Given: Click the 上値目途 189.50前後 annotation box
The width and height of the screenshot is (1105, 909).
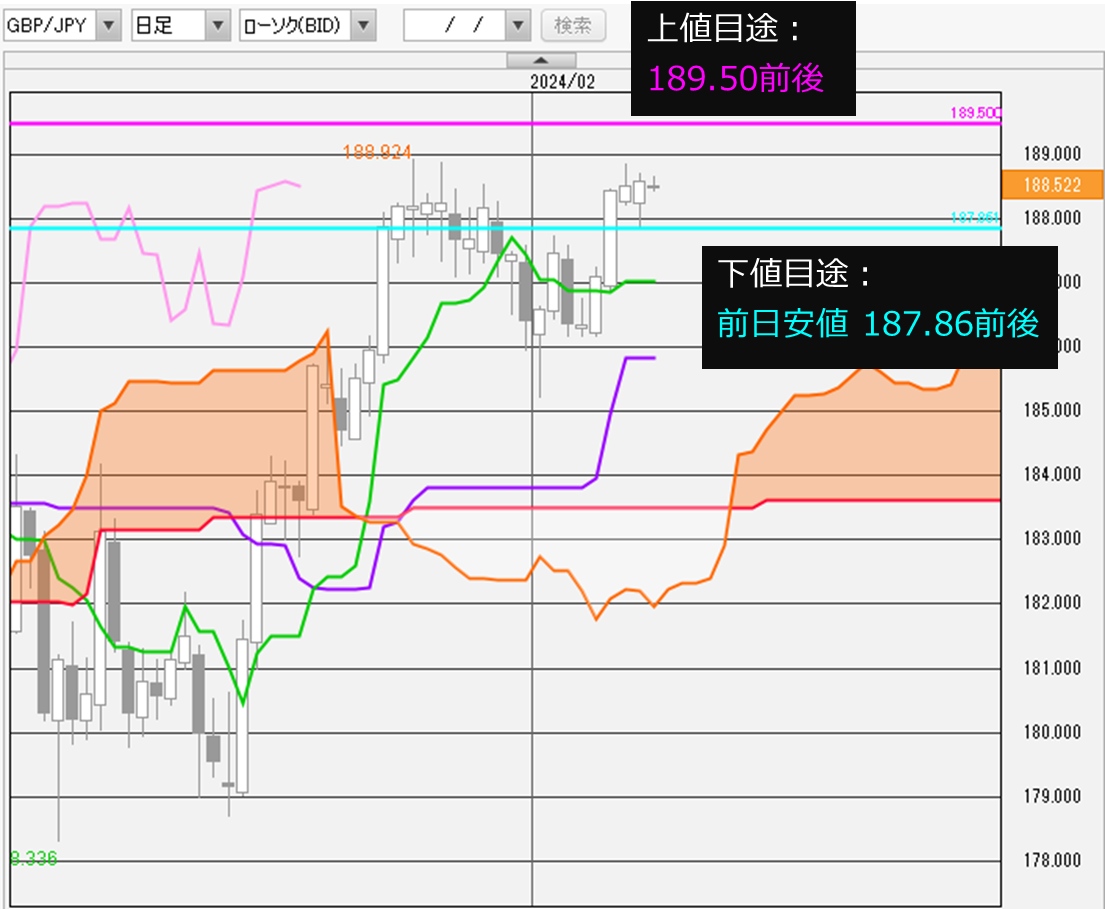Looking at the screenshot, I should click(743, 57).
